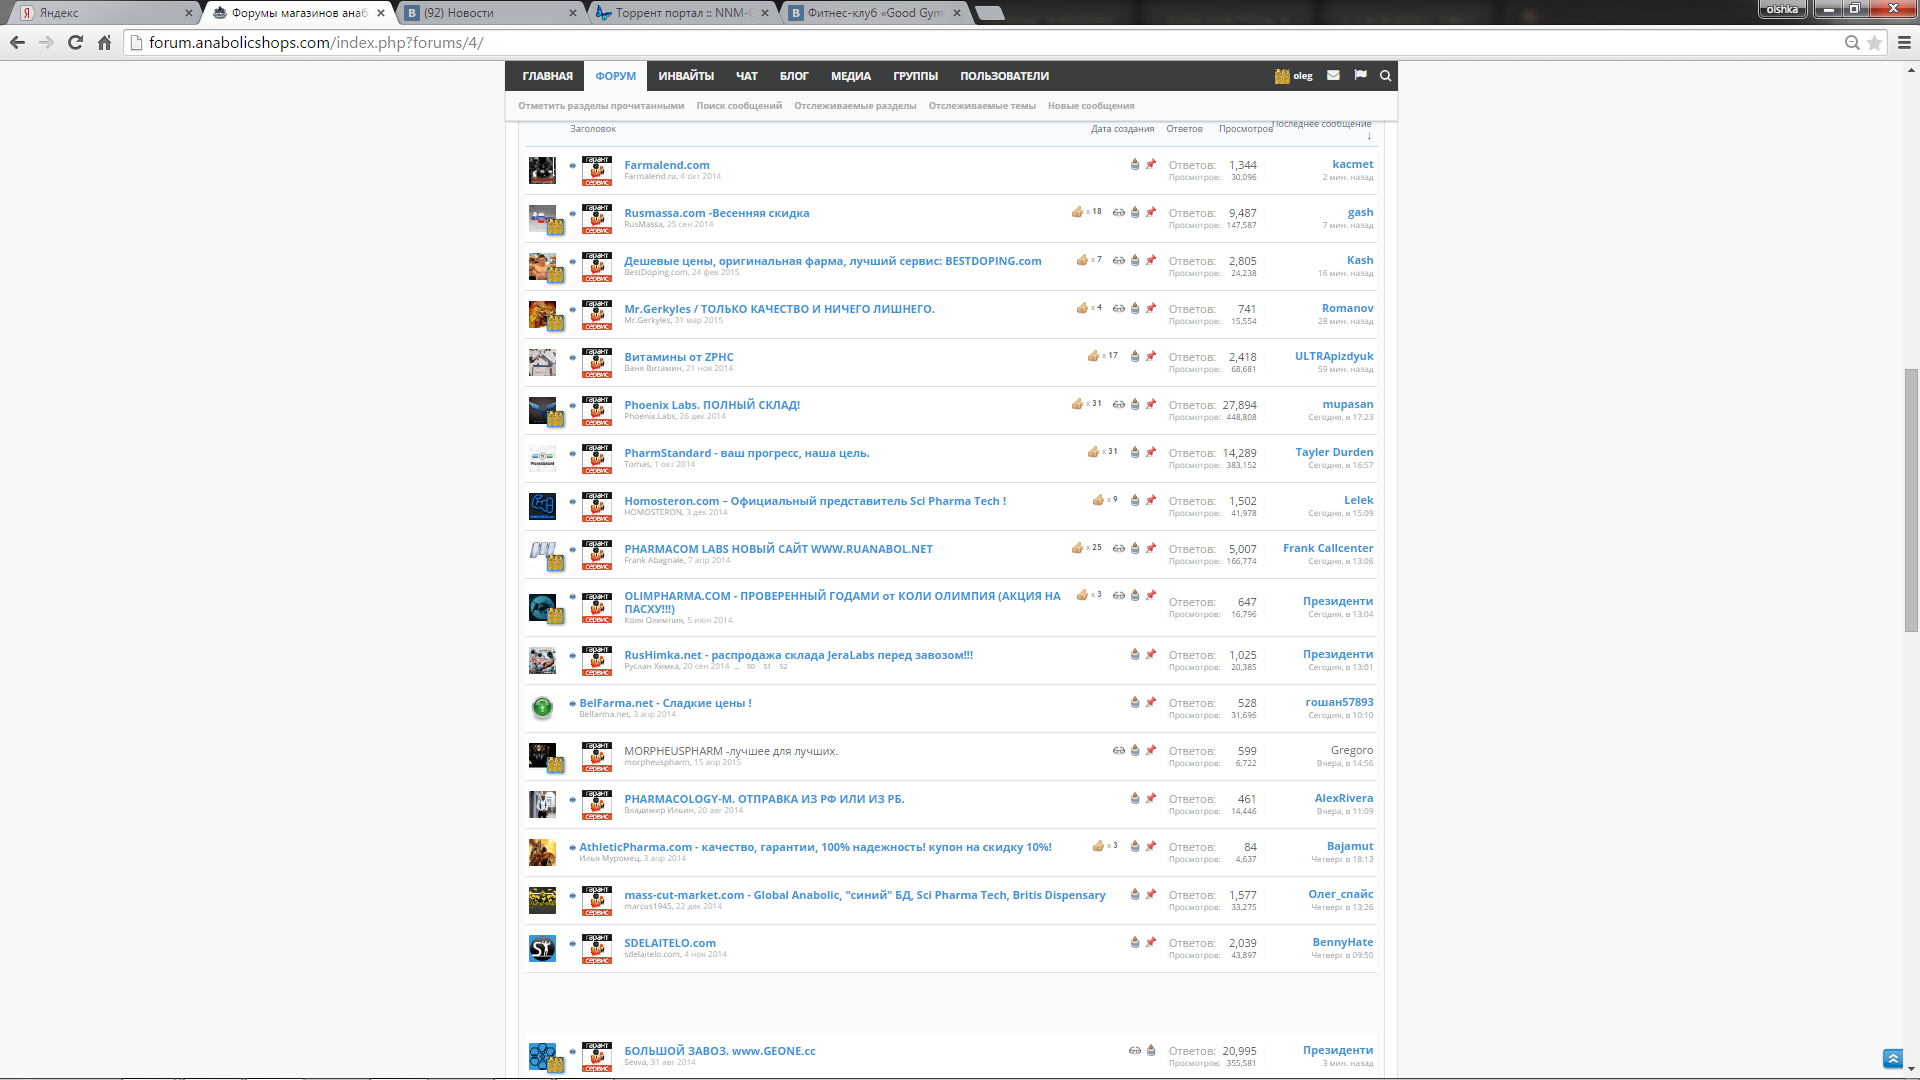Open the forum search magnifier icon
1920x1080 pixels.
coord(1386,75)
